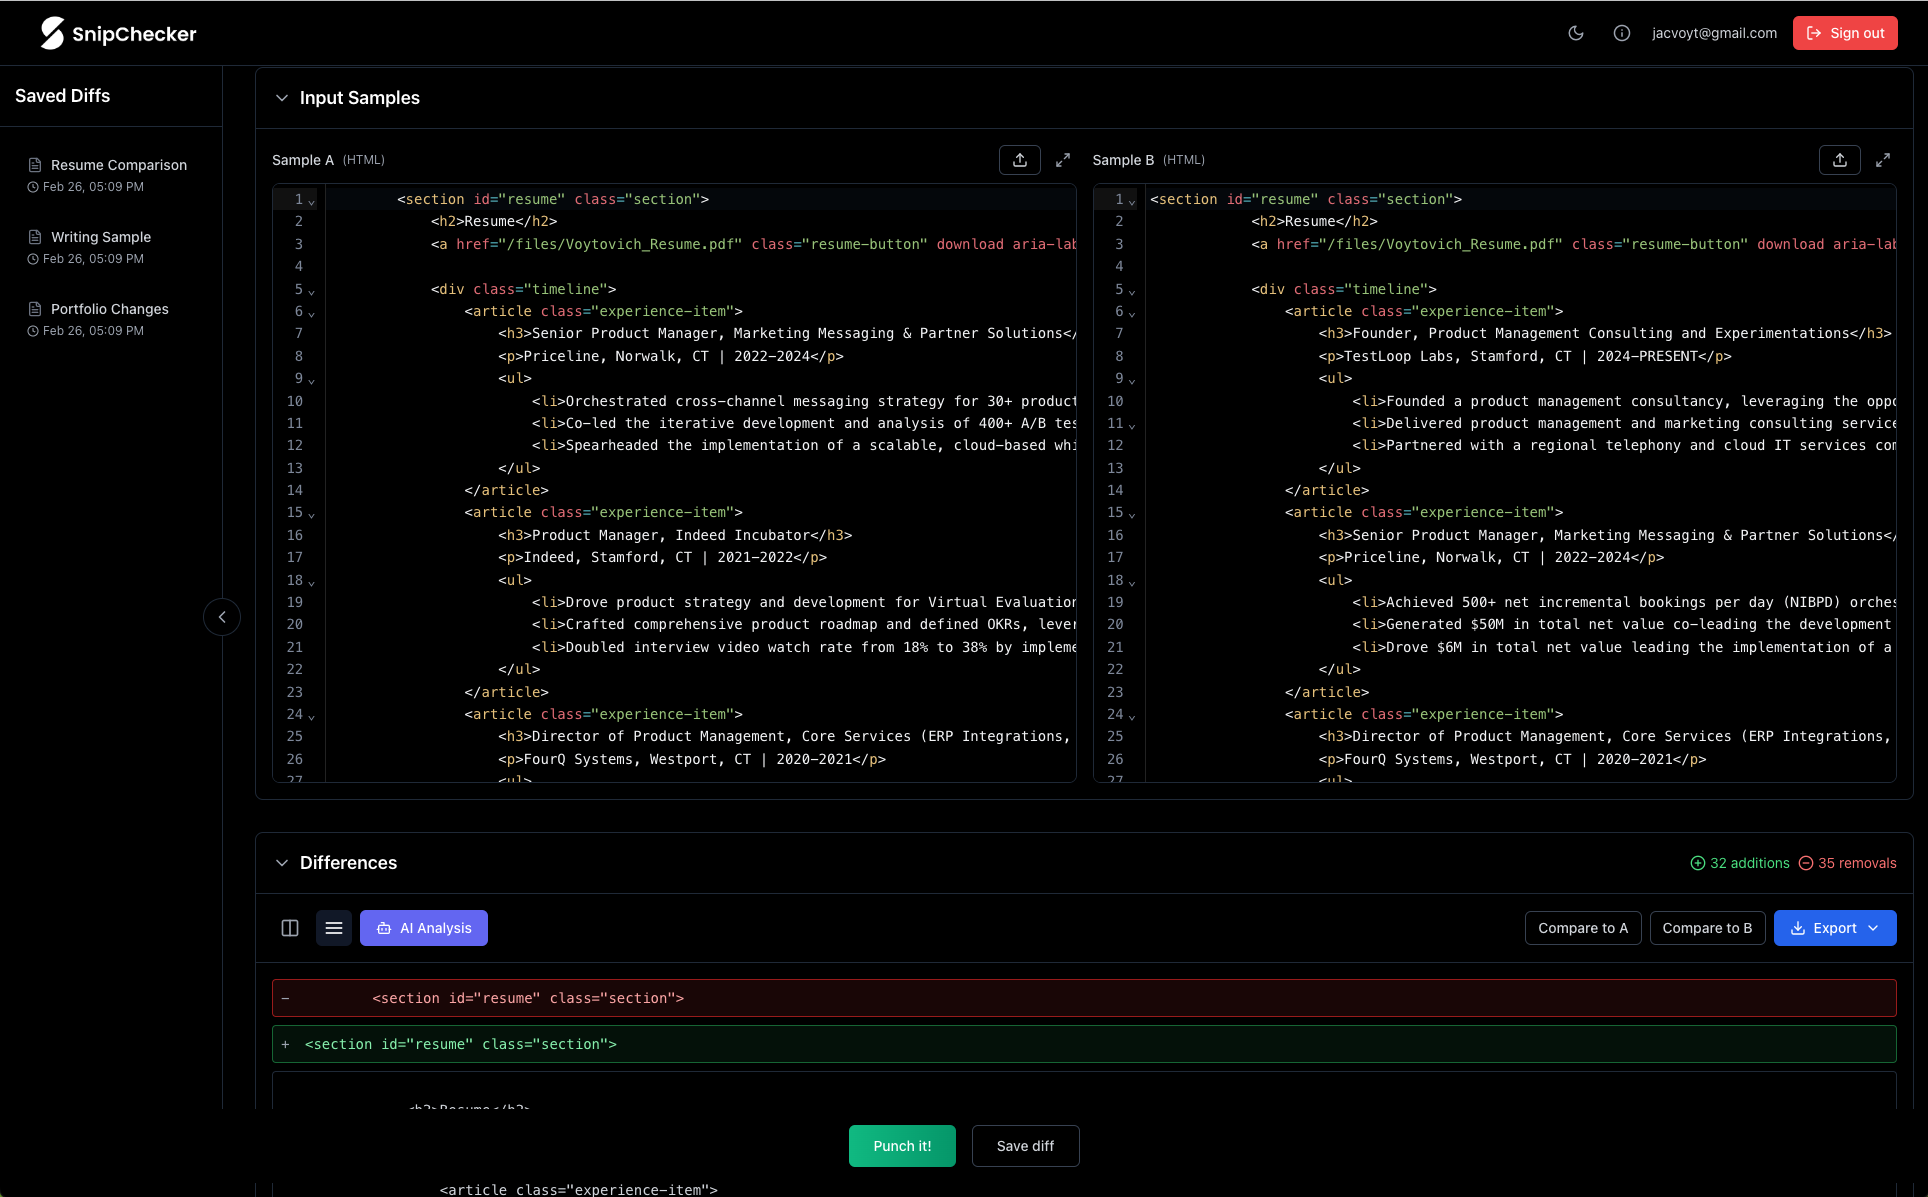Fold line 5 in Sample A
Screen dimensions: 1928x1197
coord(312,291)
